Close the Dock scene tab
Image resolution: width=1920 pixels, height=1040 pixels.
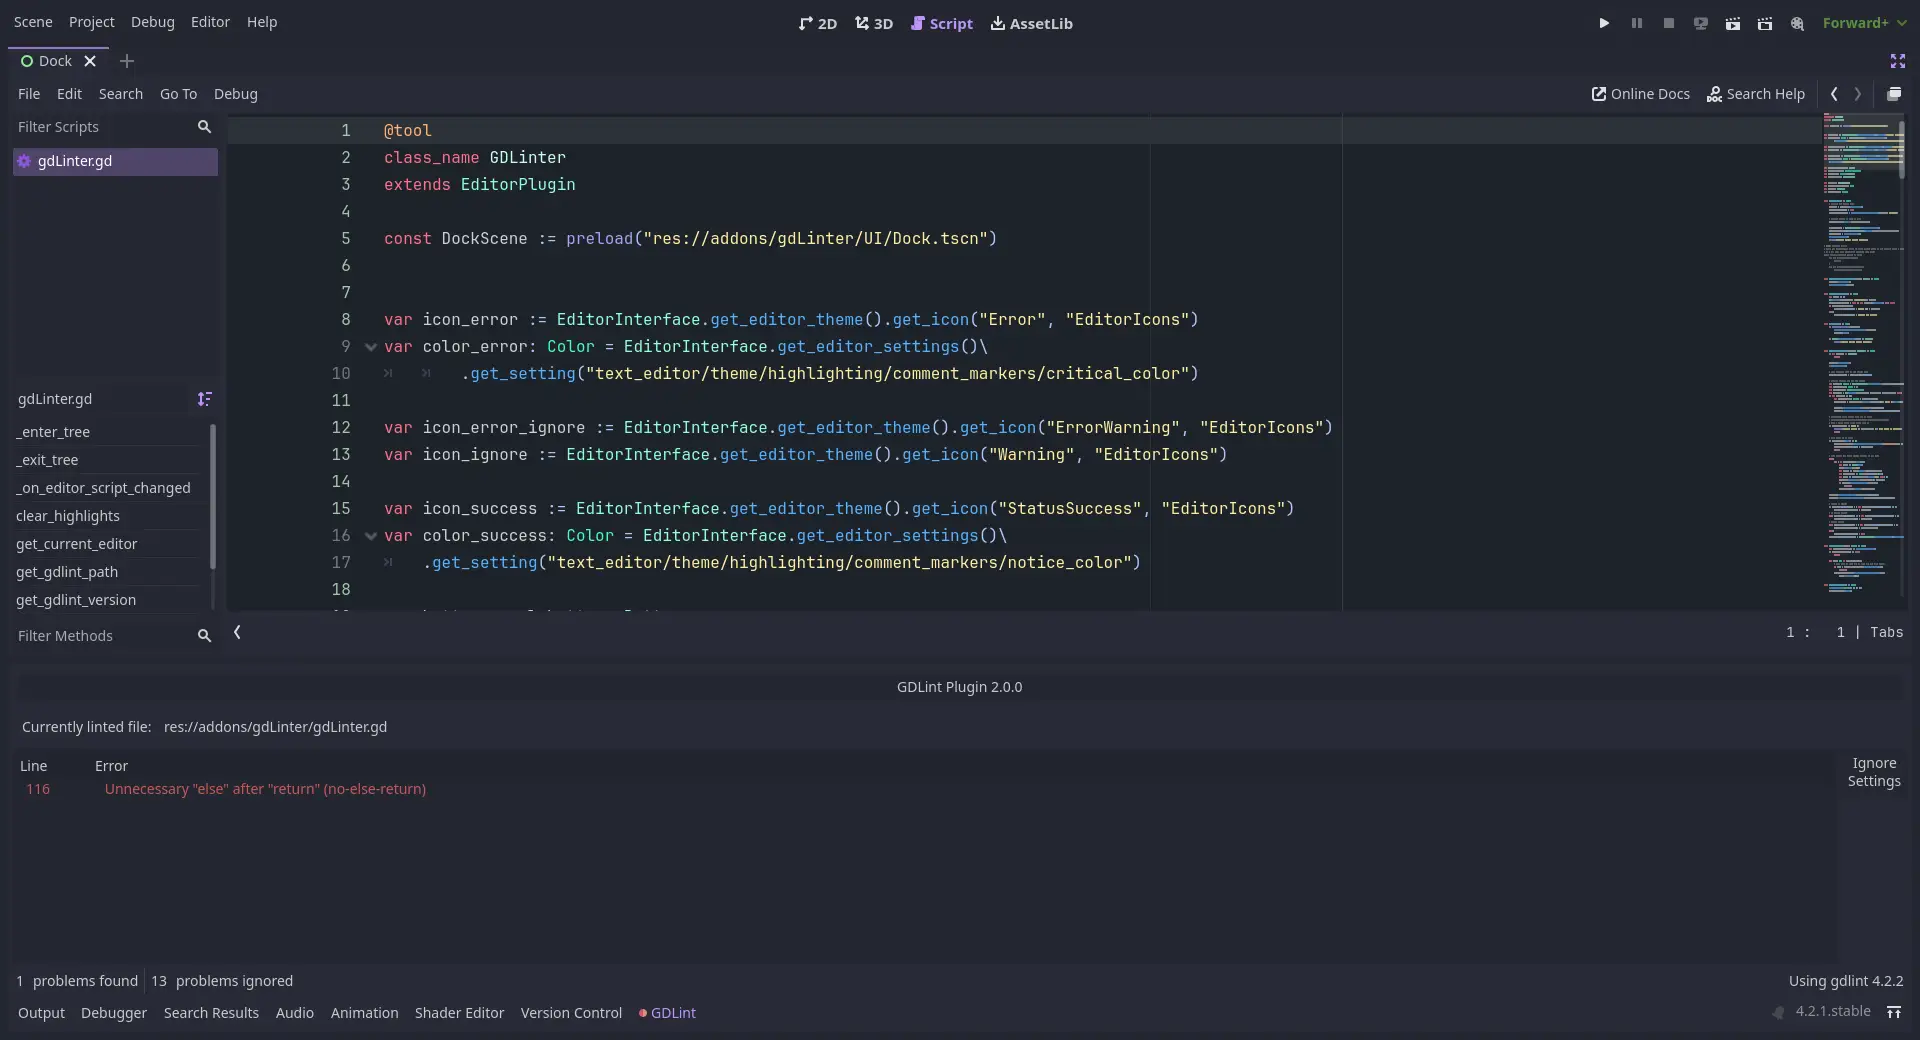(90, 61)
